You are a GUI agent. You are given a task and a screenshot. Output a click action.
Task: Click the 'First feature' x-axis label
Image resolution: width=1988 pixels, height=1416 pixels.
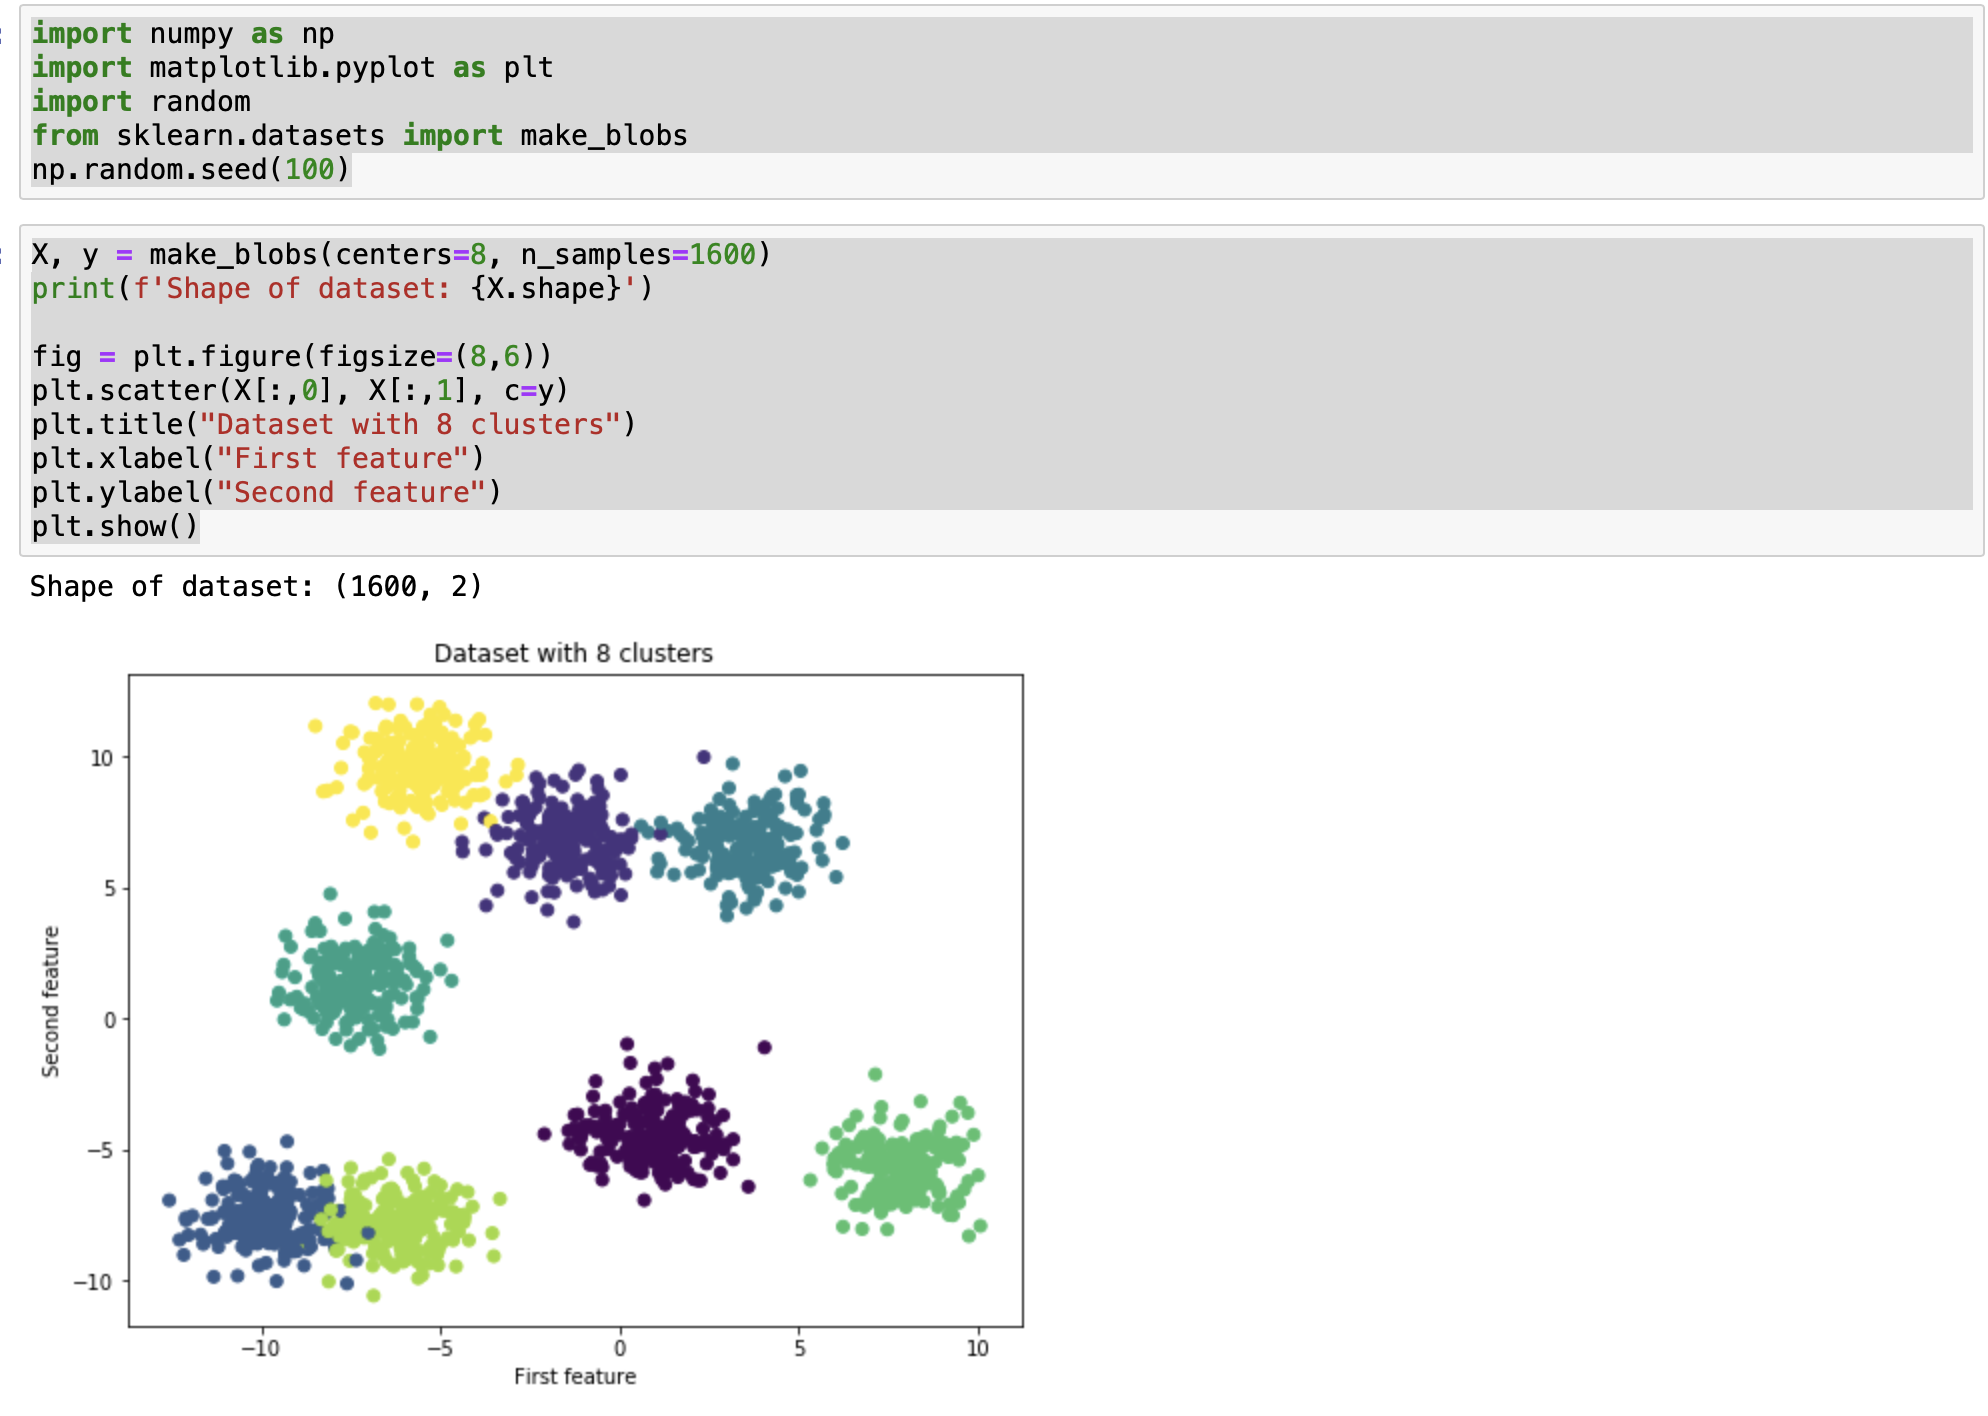click(575, 1377)
